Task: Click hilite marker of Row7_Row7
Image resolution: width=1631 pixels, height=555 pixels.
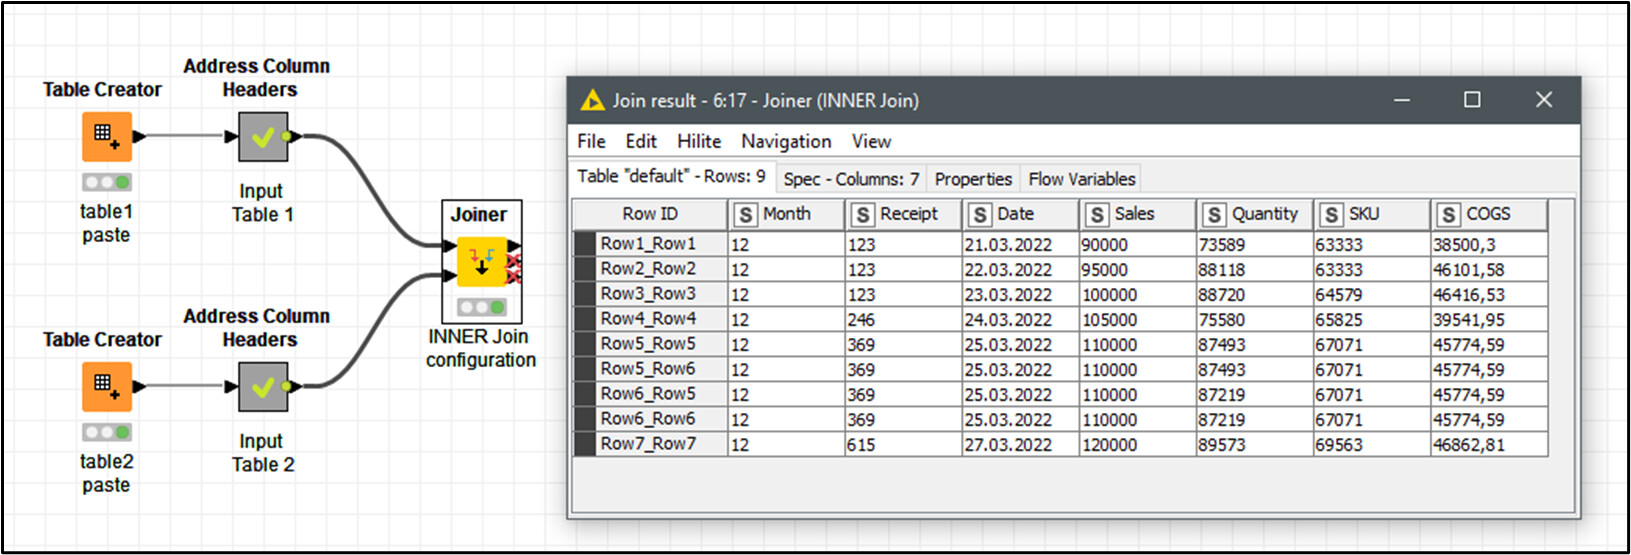Action: click(x=585, y=444)
